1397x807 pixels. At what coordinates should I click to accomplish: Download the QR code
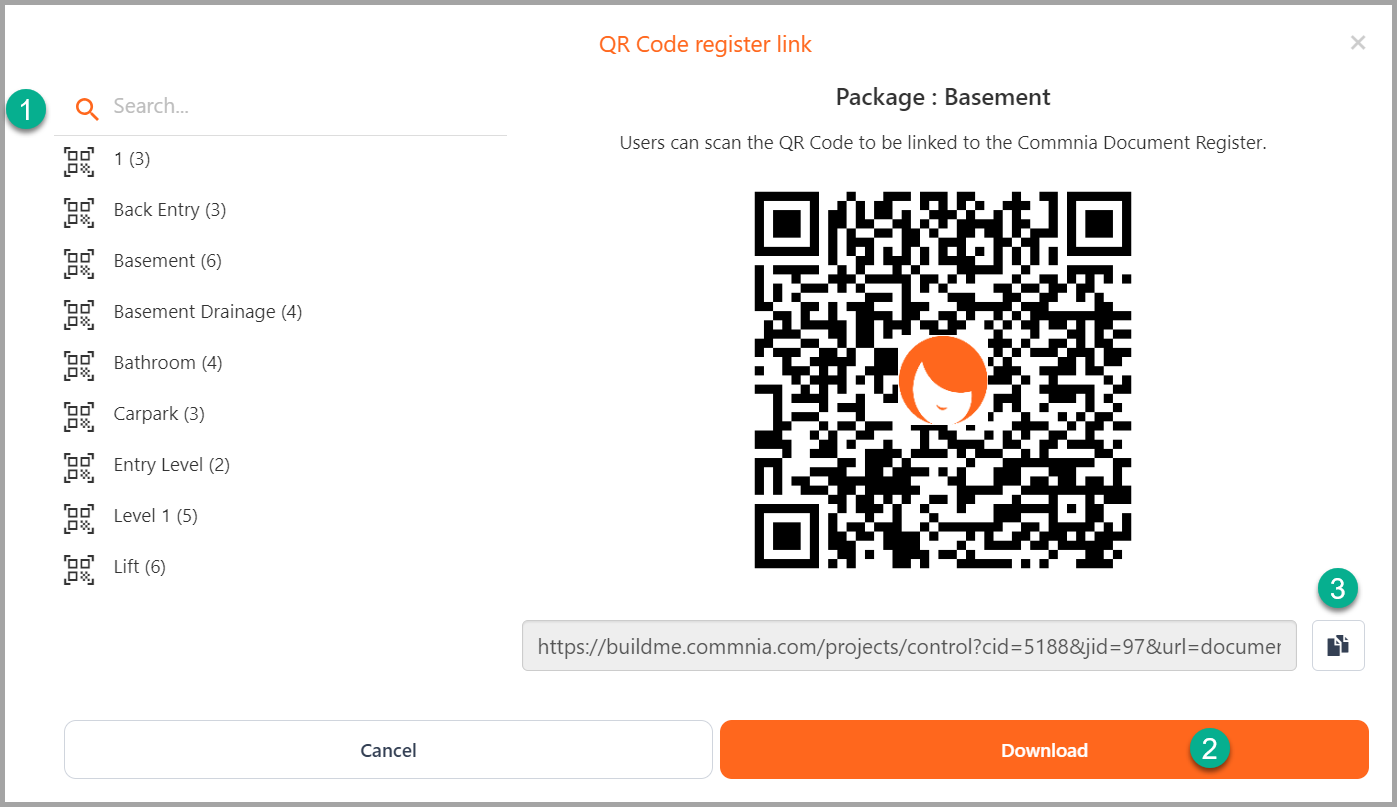1044,750
